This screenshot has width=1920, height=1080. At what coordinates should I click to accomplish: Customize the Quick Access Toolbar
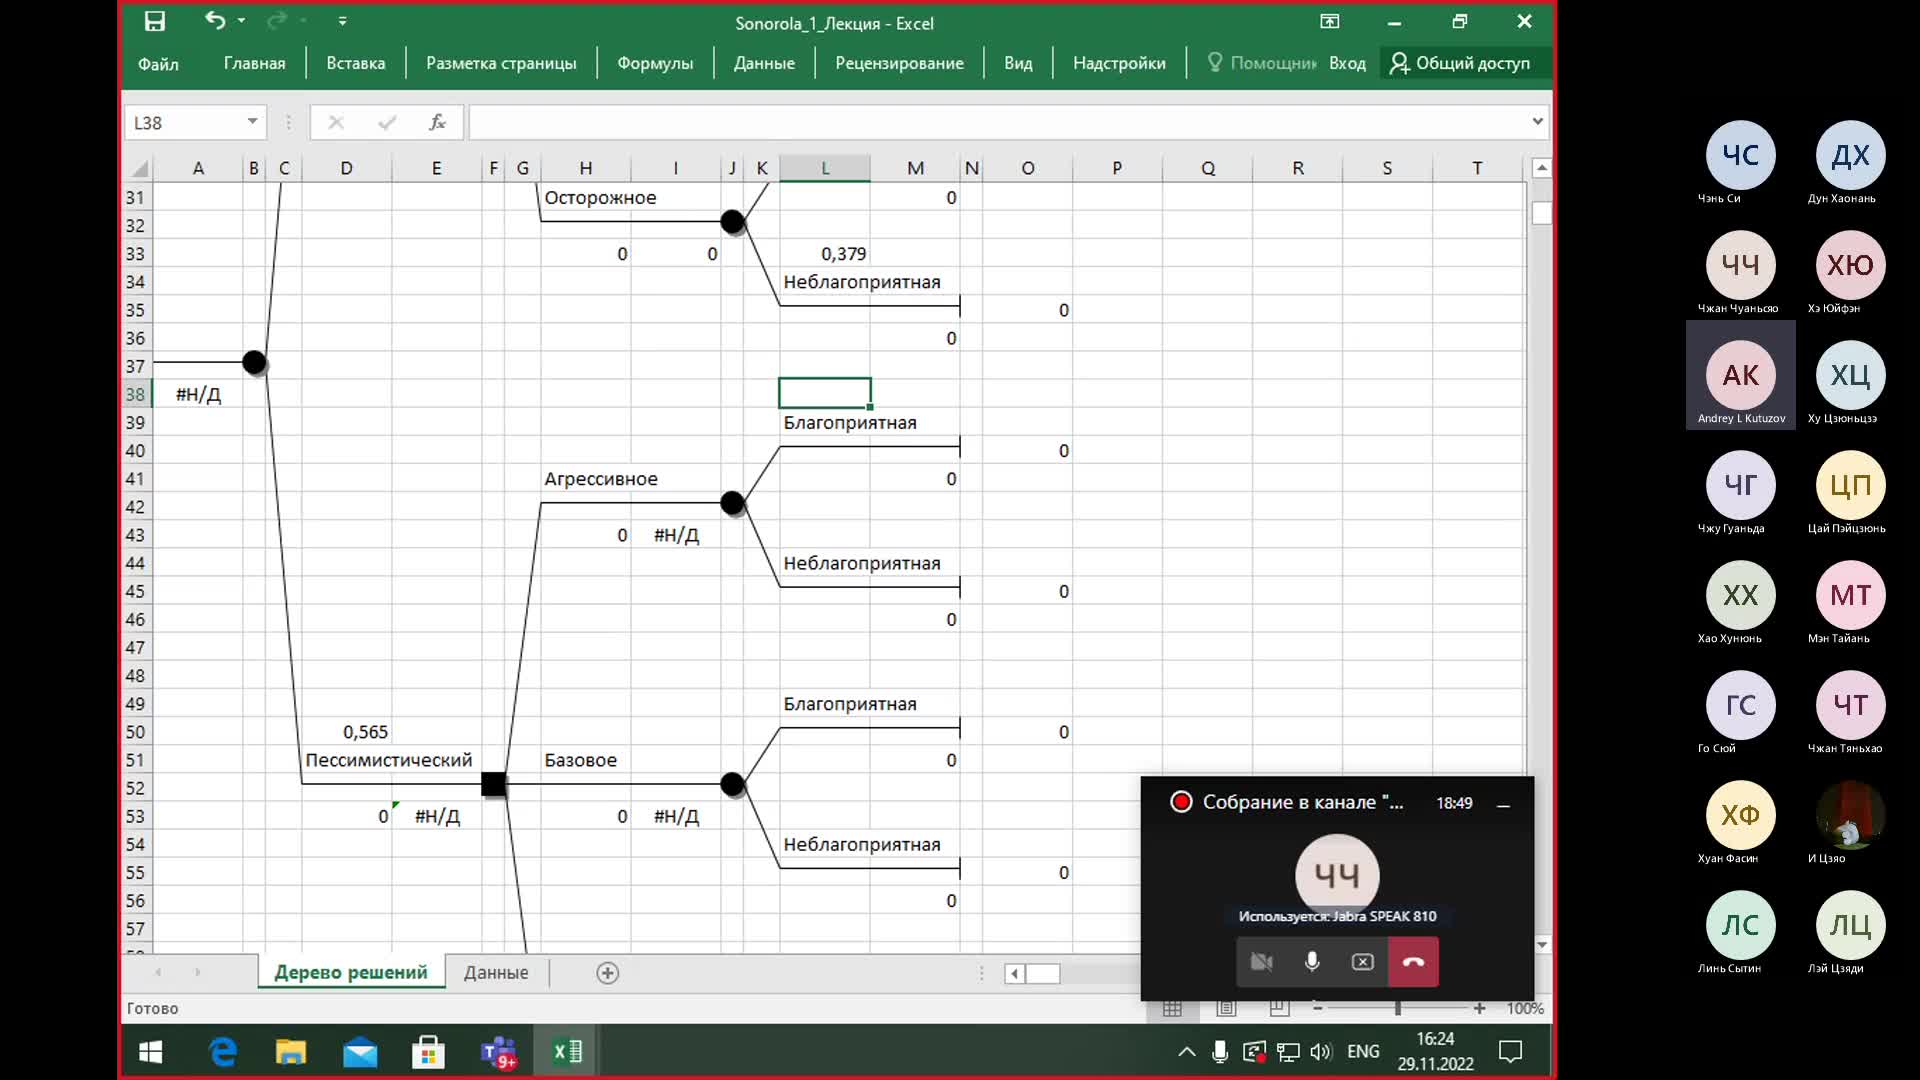[343, 21]
